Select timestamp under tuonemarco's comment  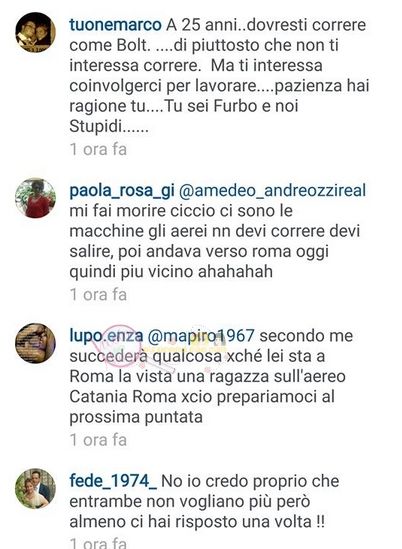coord(98,150)
